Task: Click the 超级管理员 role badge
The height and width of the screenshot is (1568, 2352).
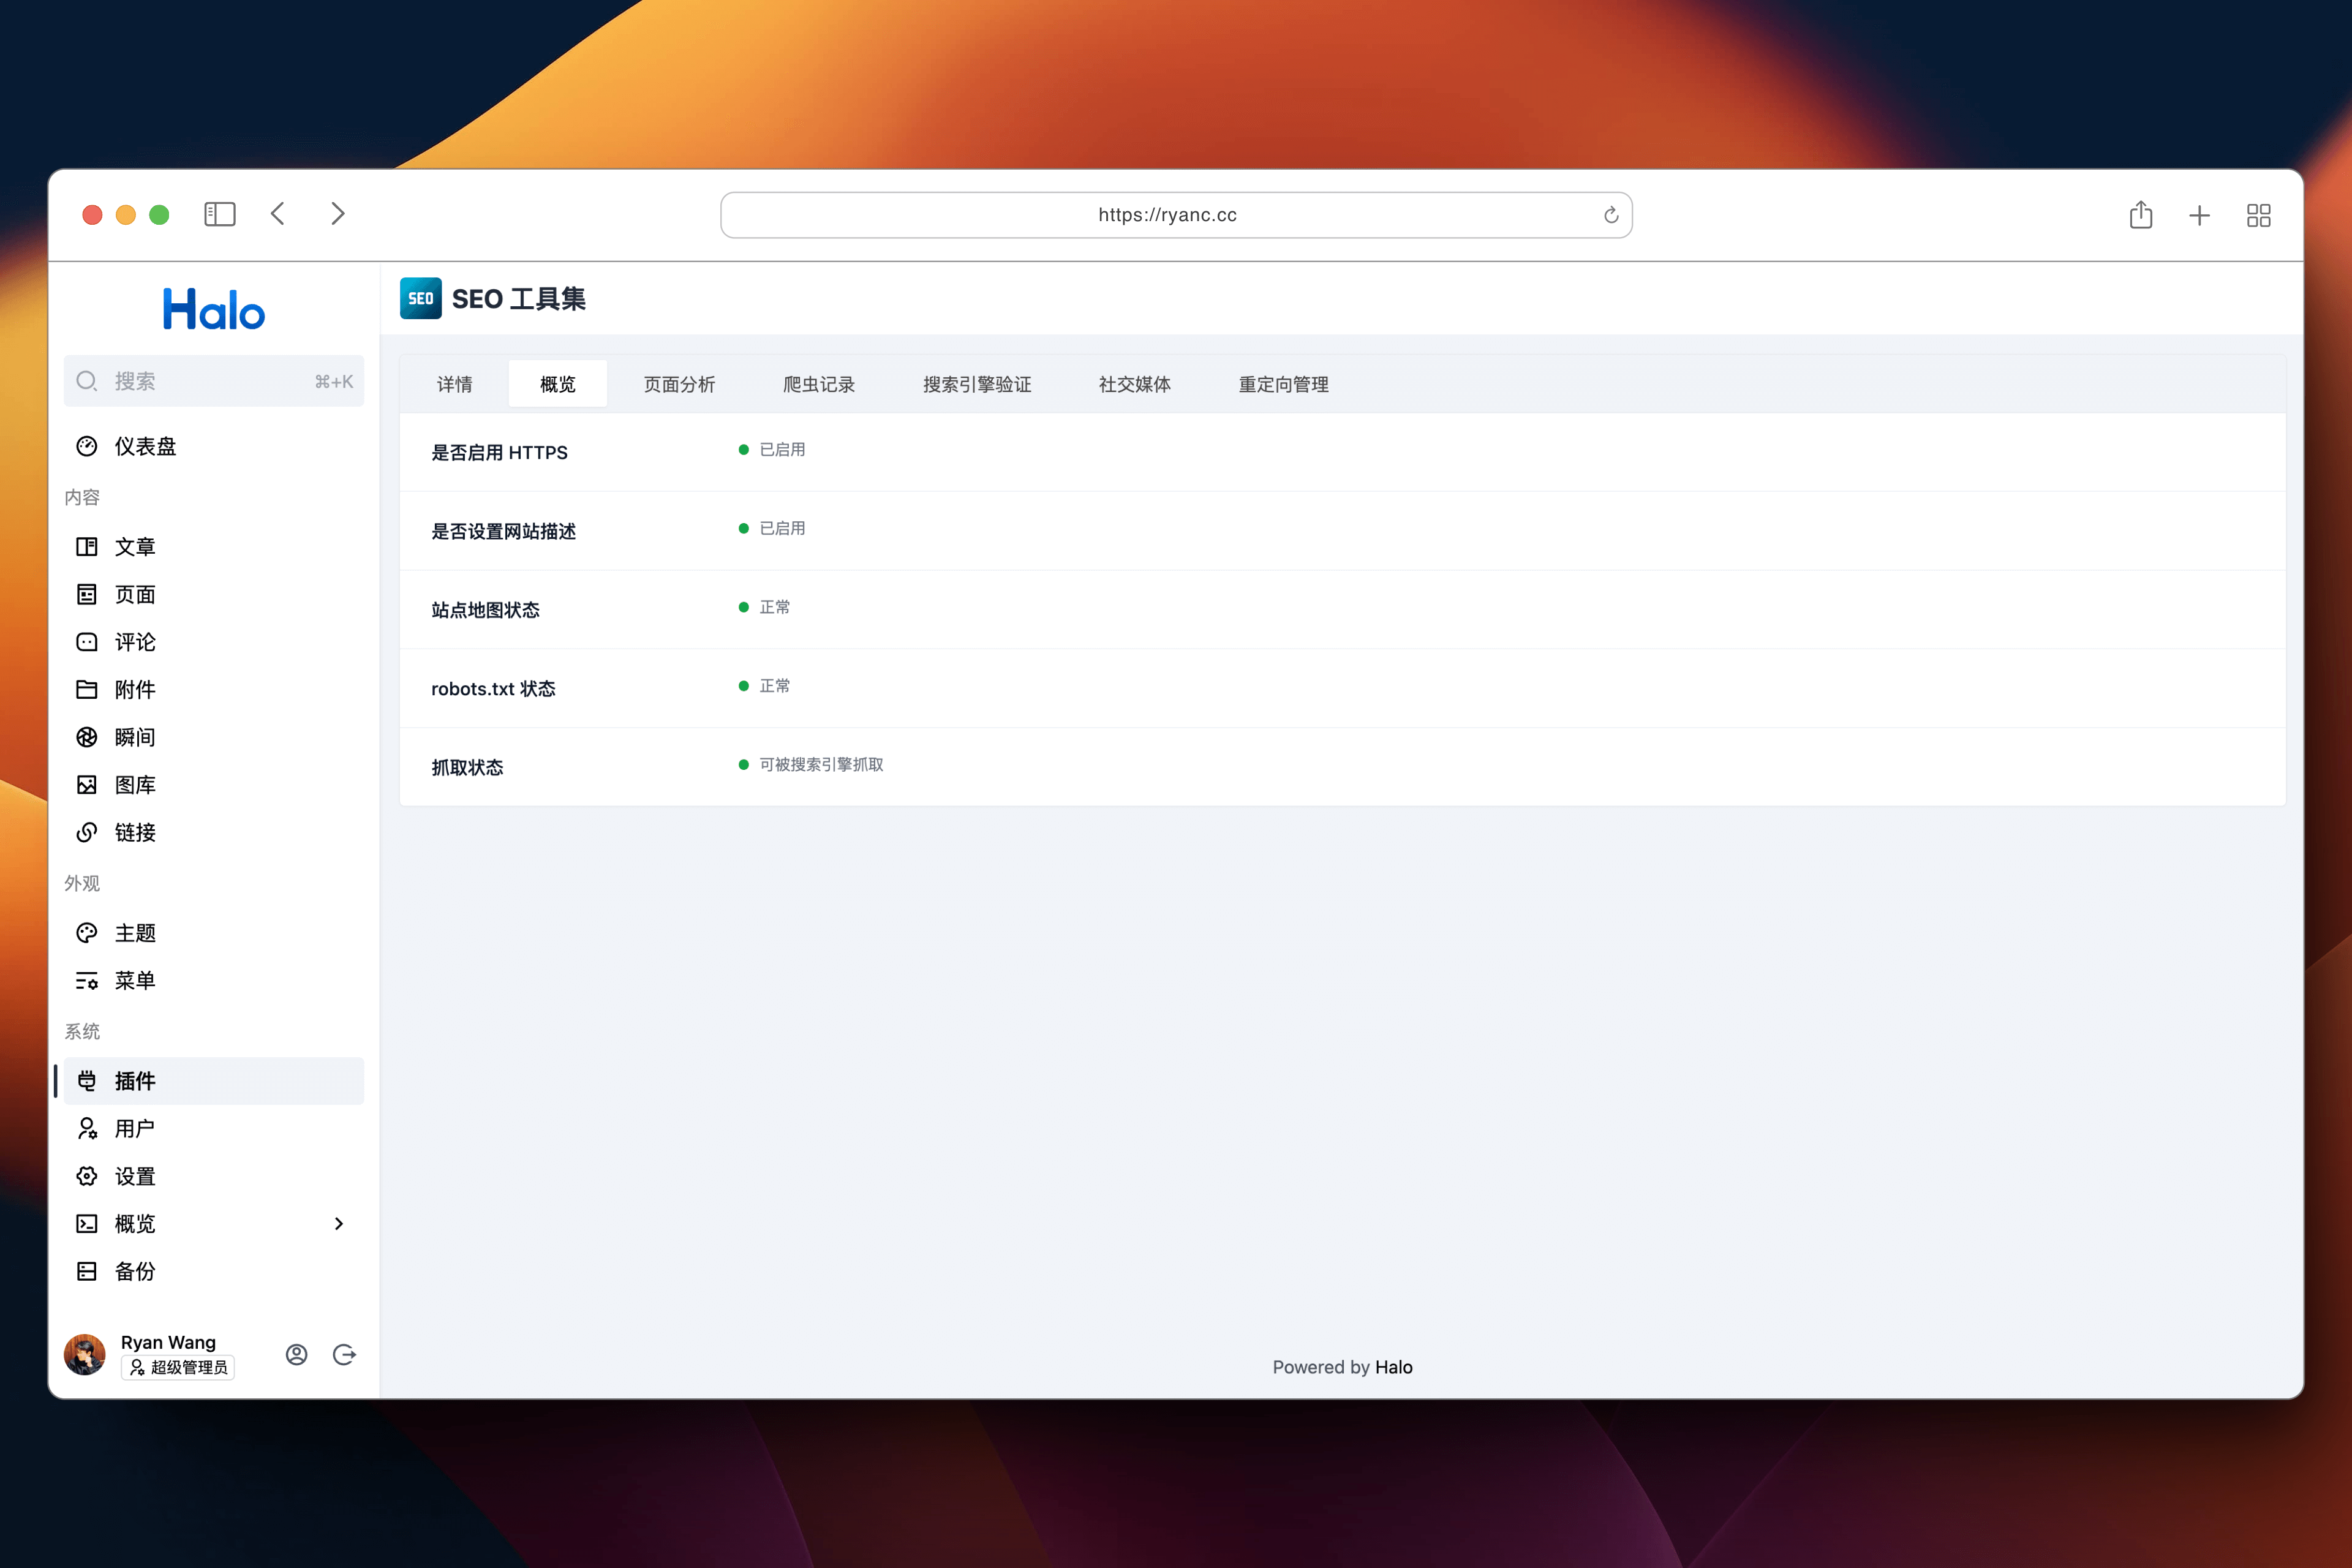Action: [178, 1367]
